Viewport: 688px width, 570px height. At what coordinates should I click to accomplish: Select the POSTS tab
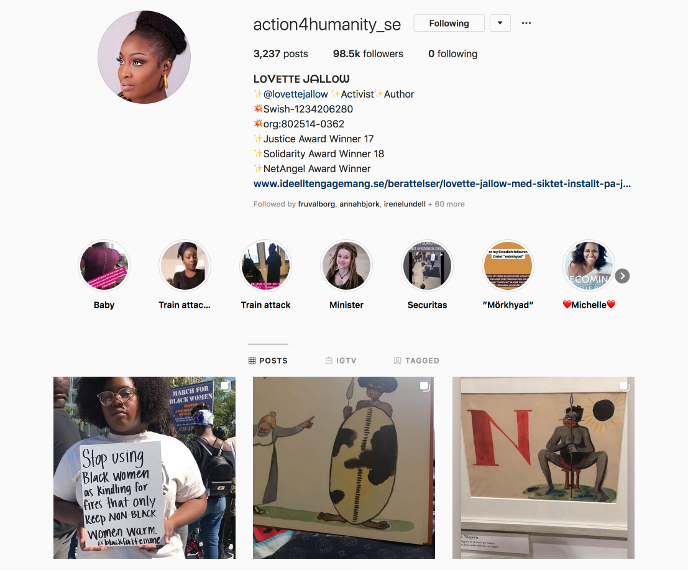pyautogui.click(x=268, y=361)
